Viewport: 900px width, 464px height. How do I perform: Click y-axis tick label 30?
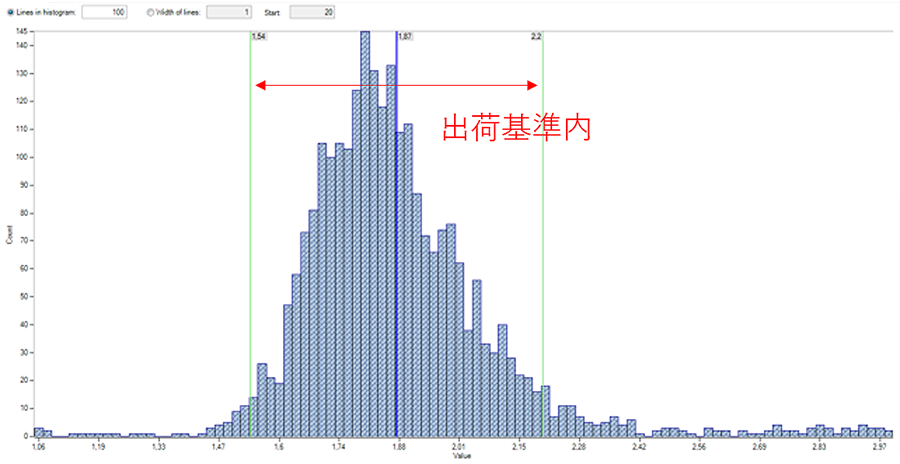pyautogui.click(x=24, y=353)
